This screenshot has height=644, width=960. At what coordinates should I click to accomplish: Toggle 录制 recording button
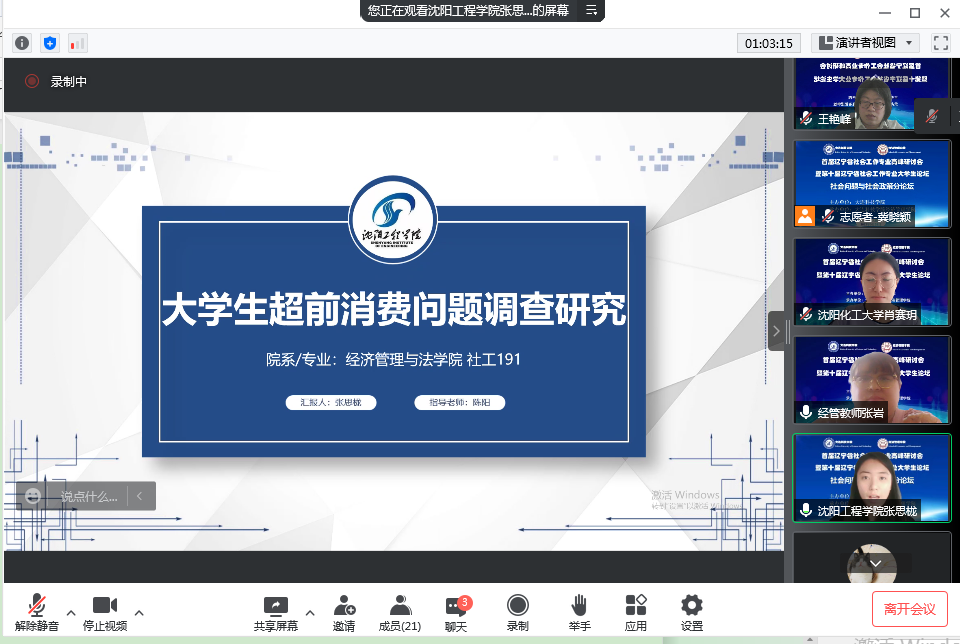pos(517,613)
